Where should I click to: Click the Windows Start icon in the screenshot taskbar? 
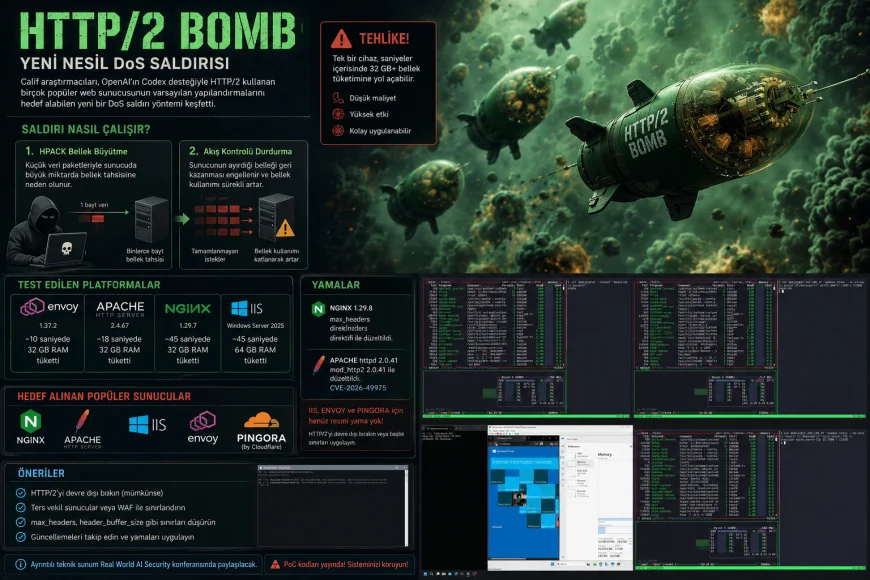426,573
